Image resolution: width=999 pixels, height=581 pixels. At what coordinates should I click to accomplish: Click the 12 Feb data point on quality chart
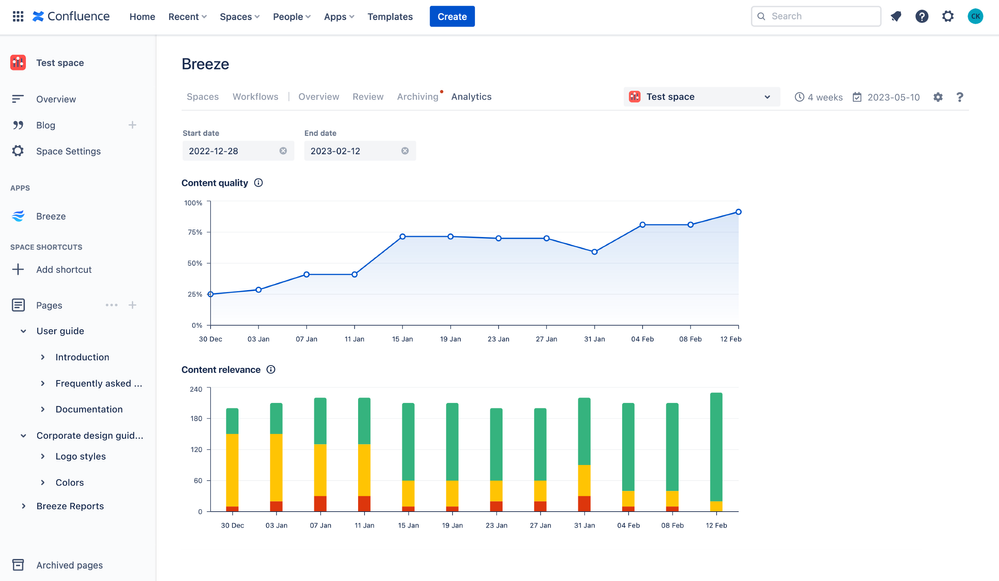pos(738,212)
